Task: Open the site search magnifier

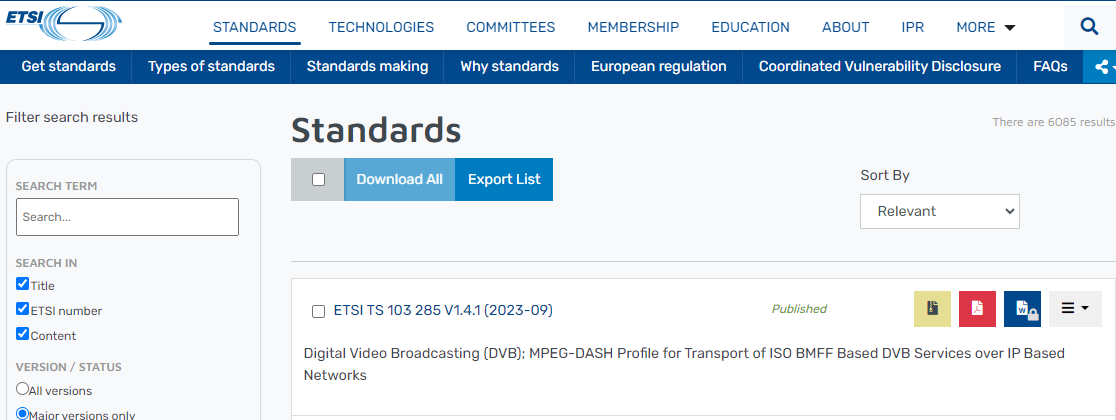Action: tap(1089, 27)
